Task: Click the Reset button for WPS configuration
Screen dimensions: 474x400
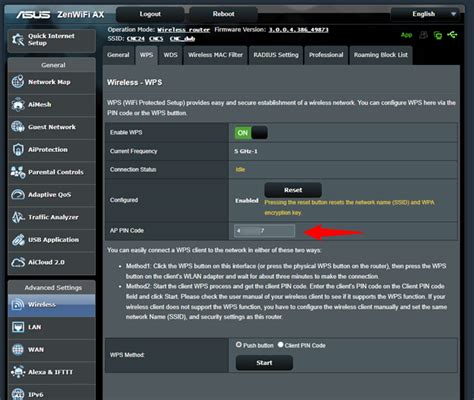Action: point(293,190)
